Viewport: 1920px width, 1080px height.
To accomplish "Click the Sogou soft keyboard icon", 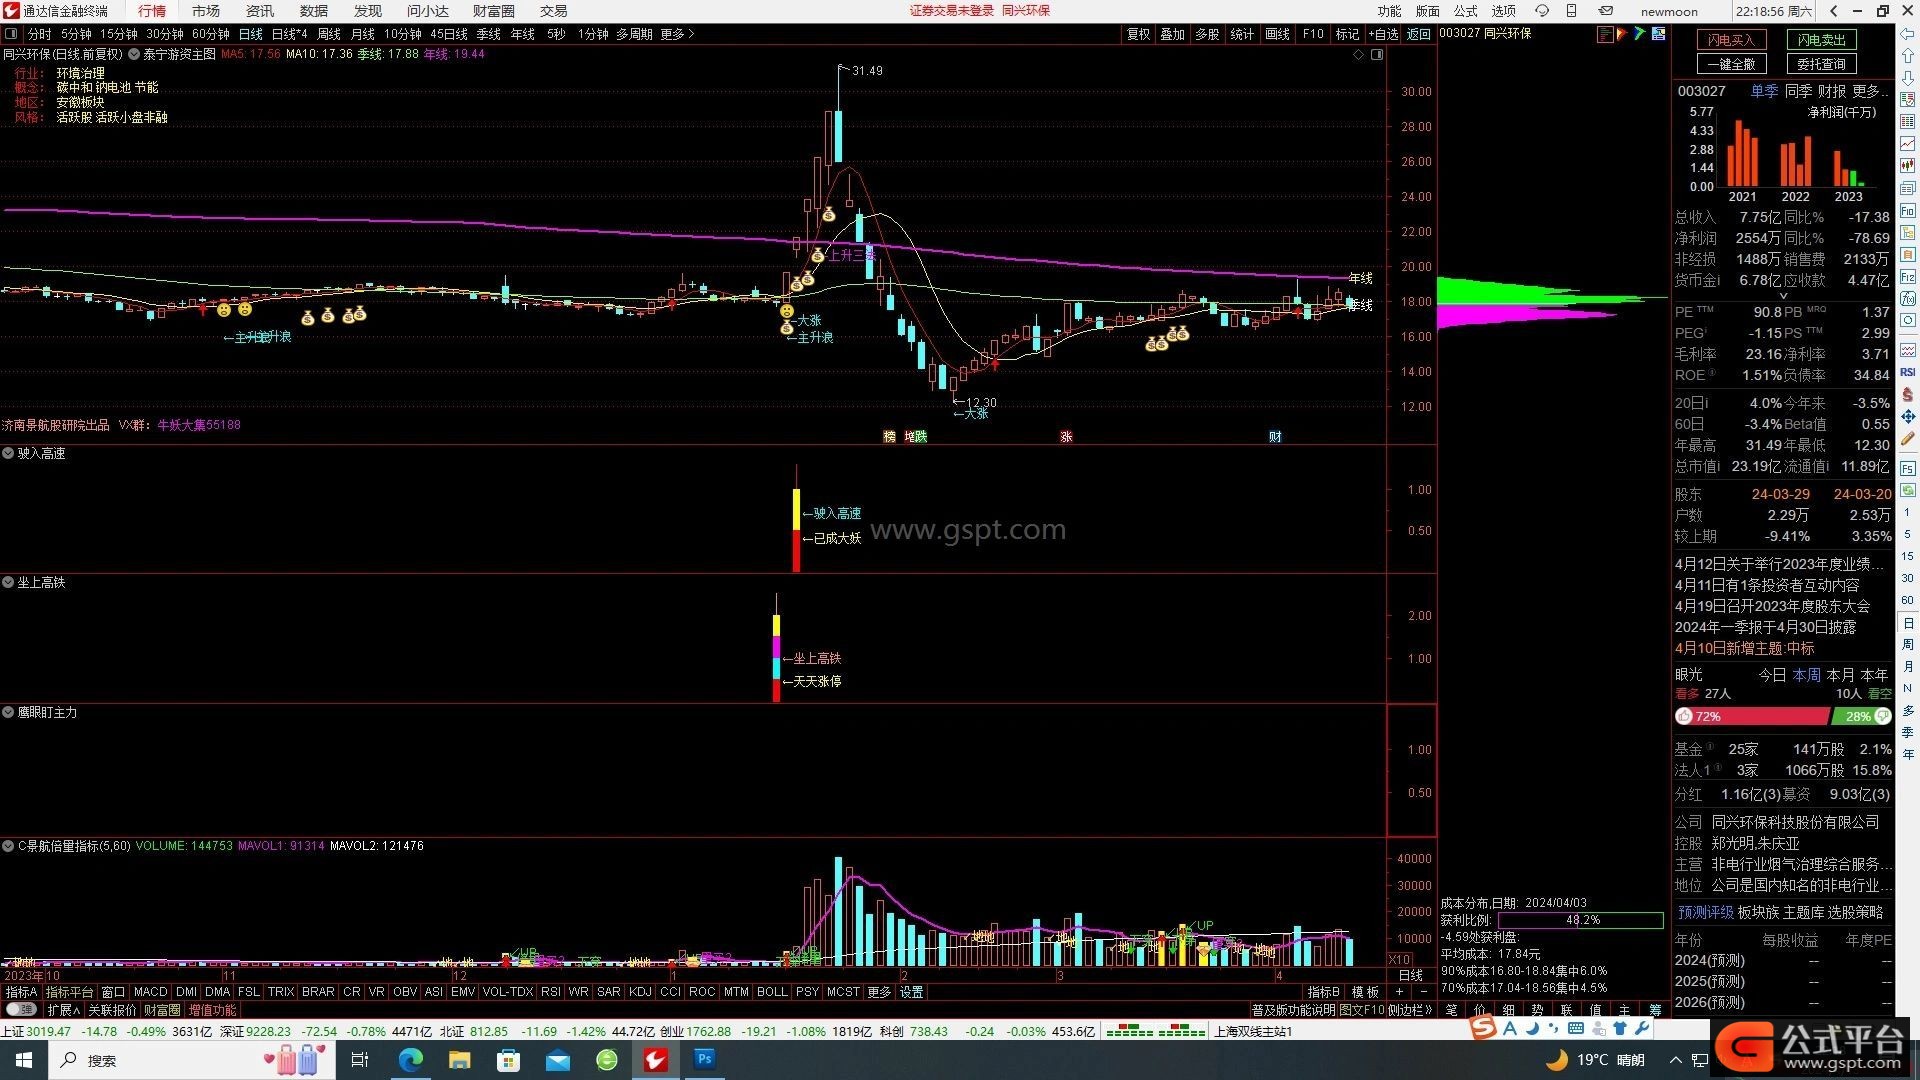I will pos(1576,1028).
